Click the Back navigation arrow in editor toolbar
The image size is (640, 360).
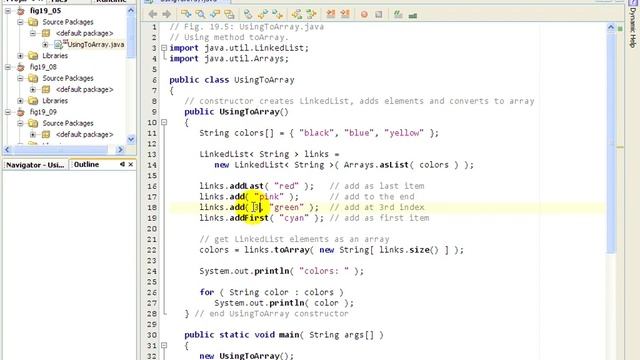coord(153,15)
